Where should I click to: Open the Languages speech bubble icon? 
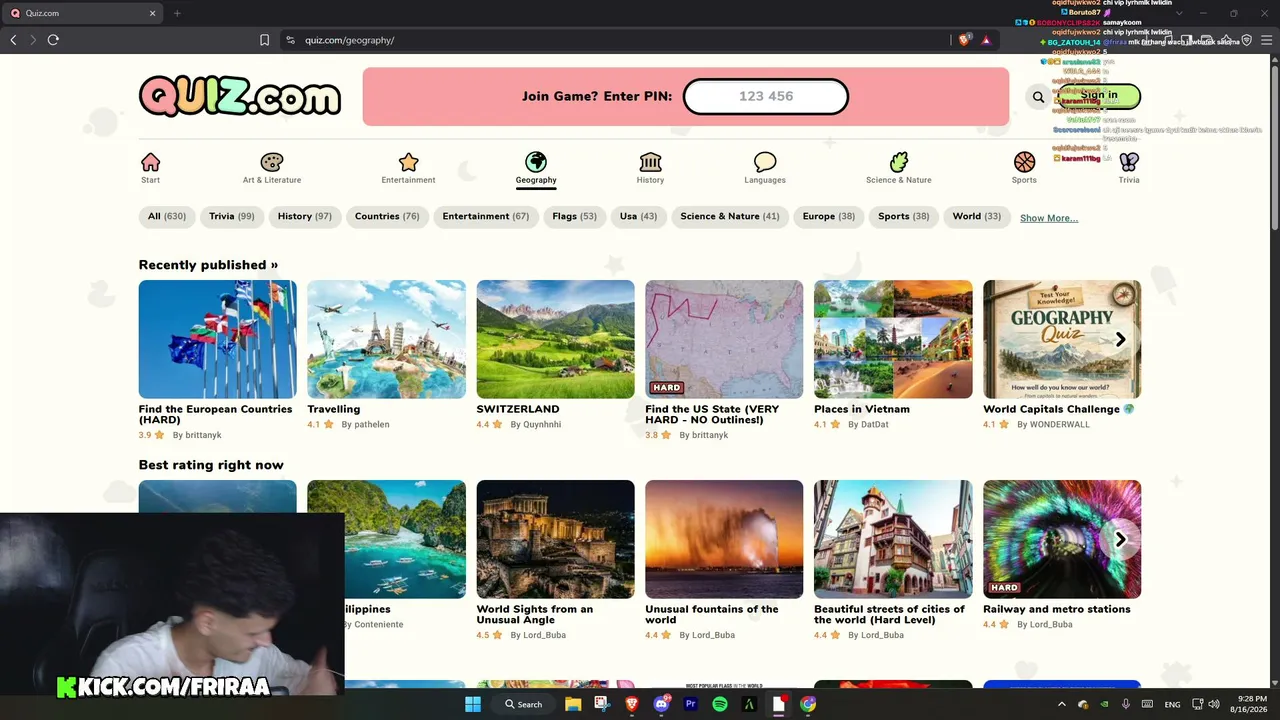pos(765,162)
